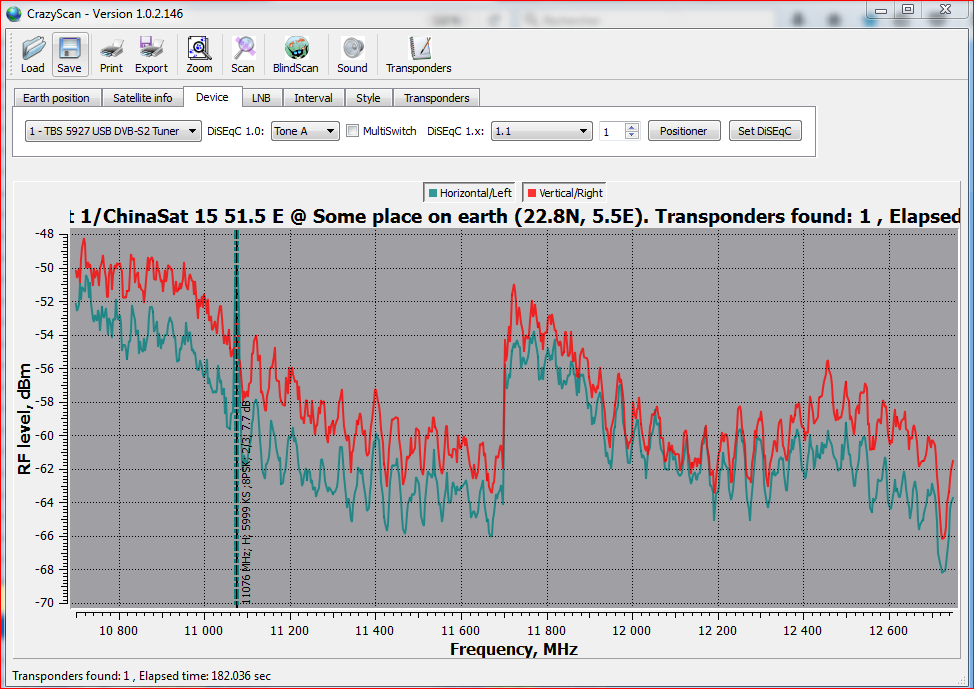Print the spectrum chart
This screenshot has height=689, width=974.
pos(111,54)
